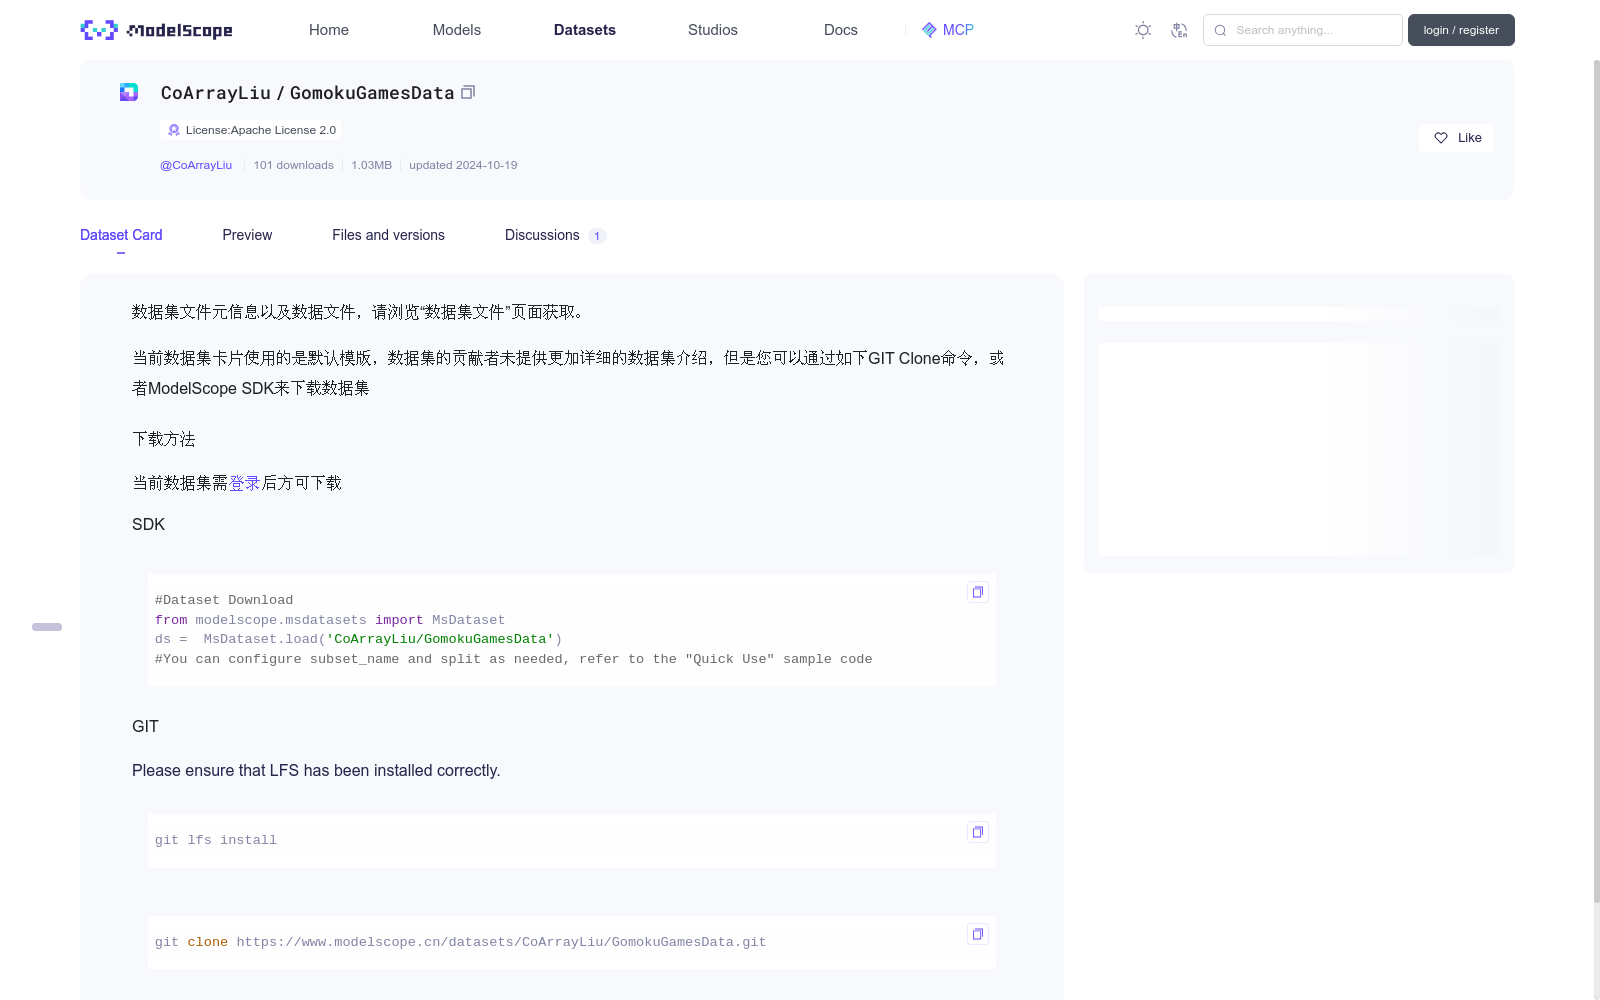The image size is (1600, 1000).
Task: Click the ModelScope logo
Action: click(x=156, y=30)
